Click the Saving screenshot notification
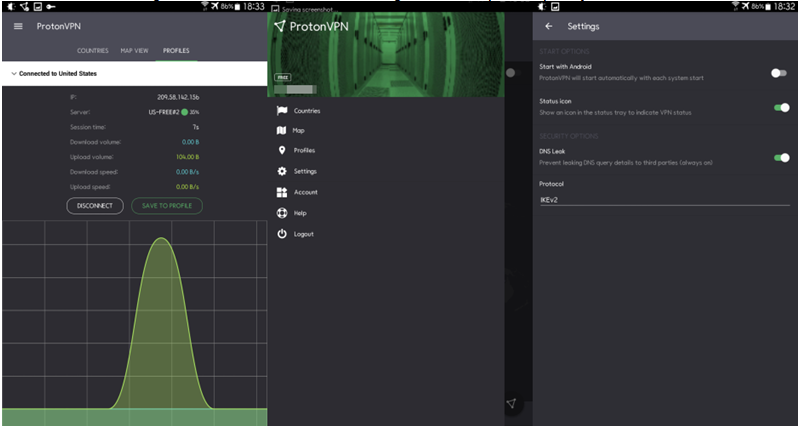This screenshot has width=798, height=427. coord(306,9)
